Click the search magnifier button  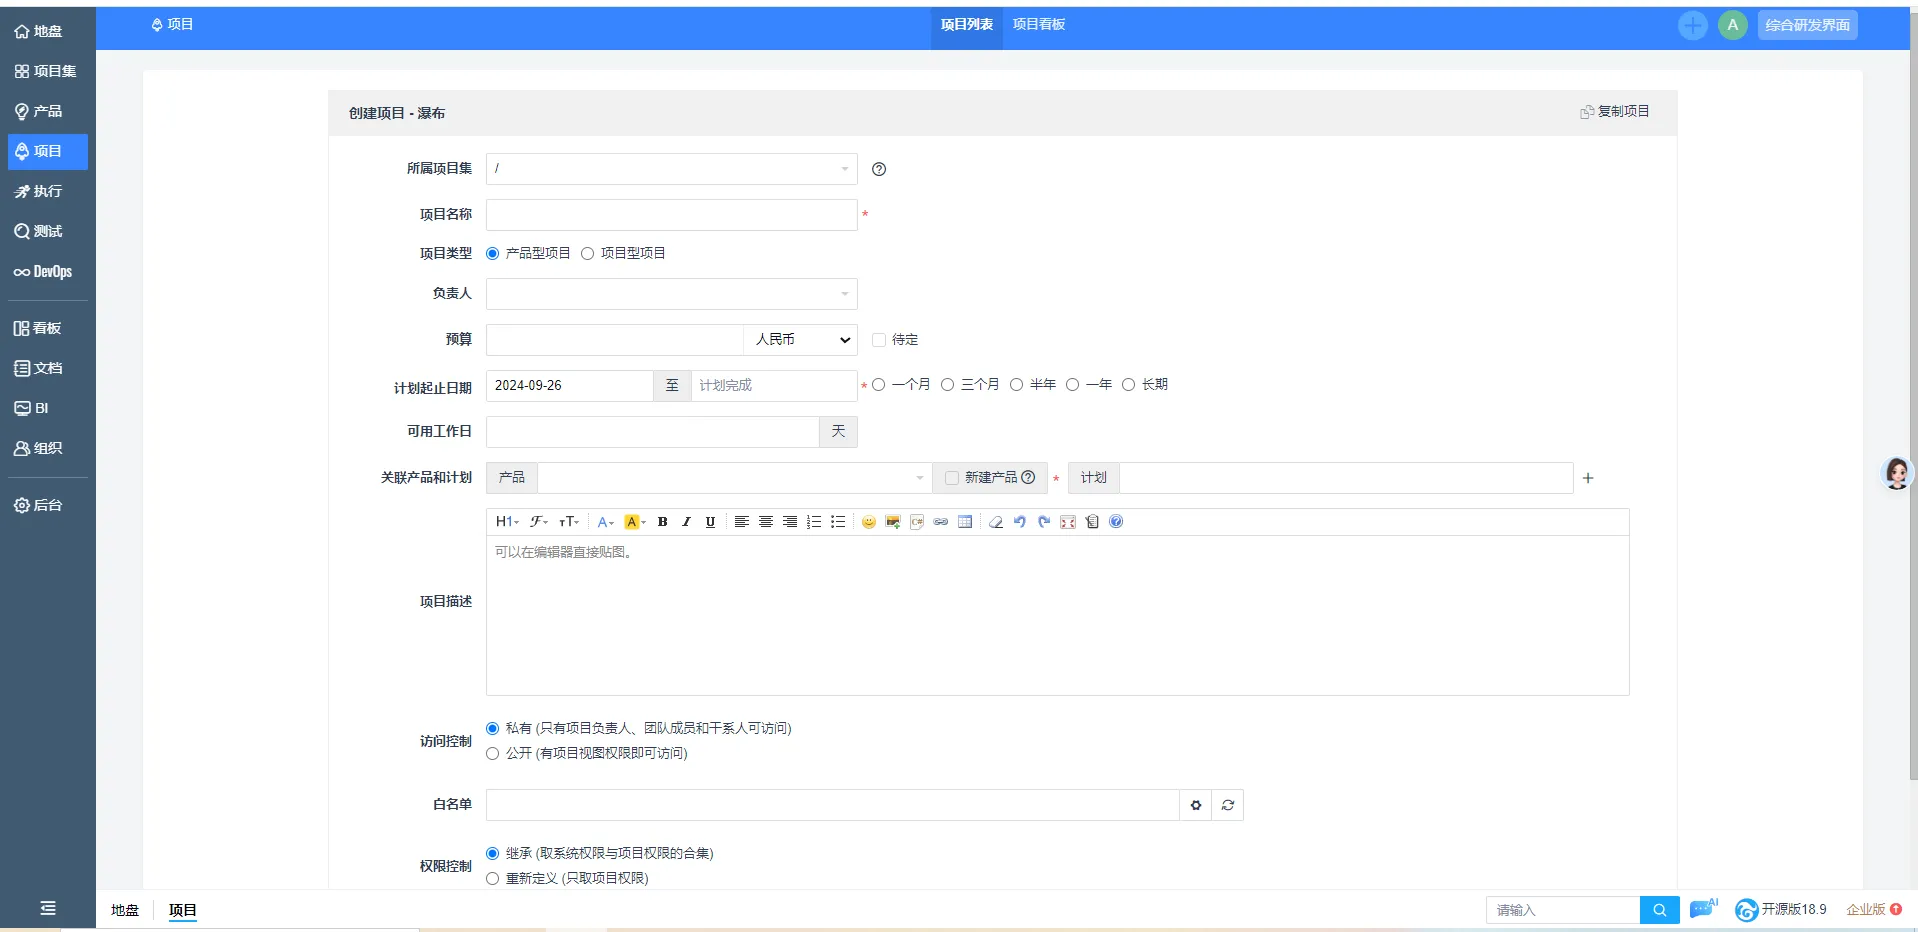point(1660,910)
